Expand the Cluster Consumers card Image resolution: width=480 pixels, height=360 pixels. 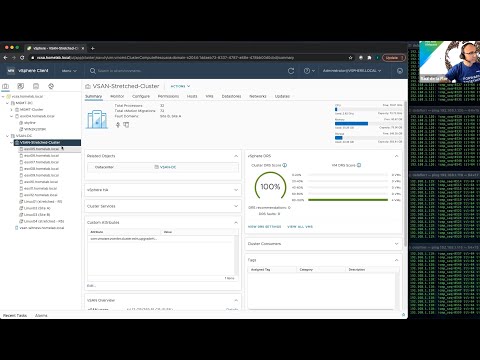[x=396, y=244]
